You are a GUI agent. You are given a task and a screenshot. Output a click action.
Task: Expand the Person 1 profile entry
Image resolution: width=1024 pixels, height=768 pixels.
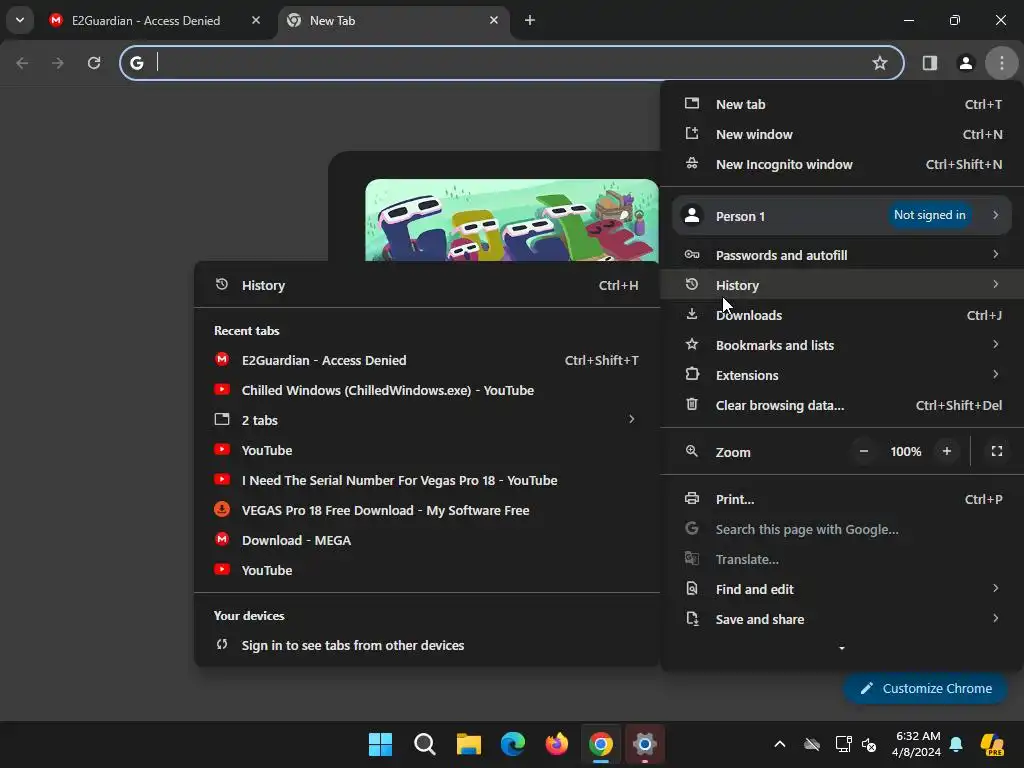[x=842, y=216]
